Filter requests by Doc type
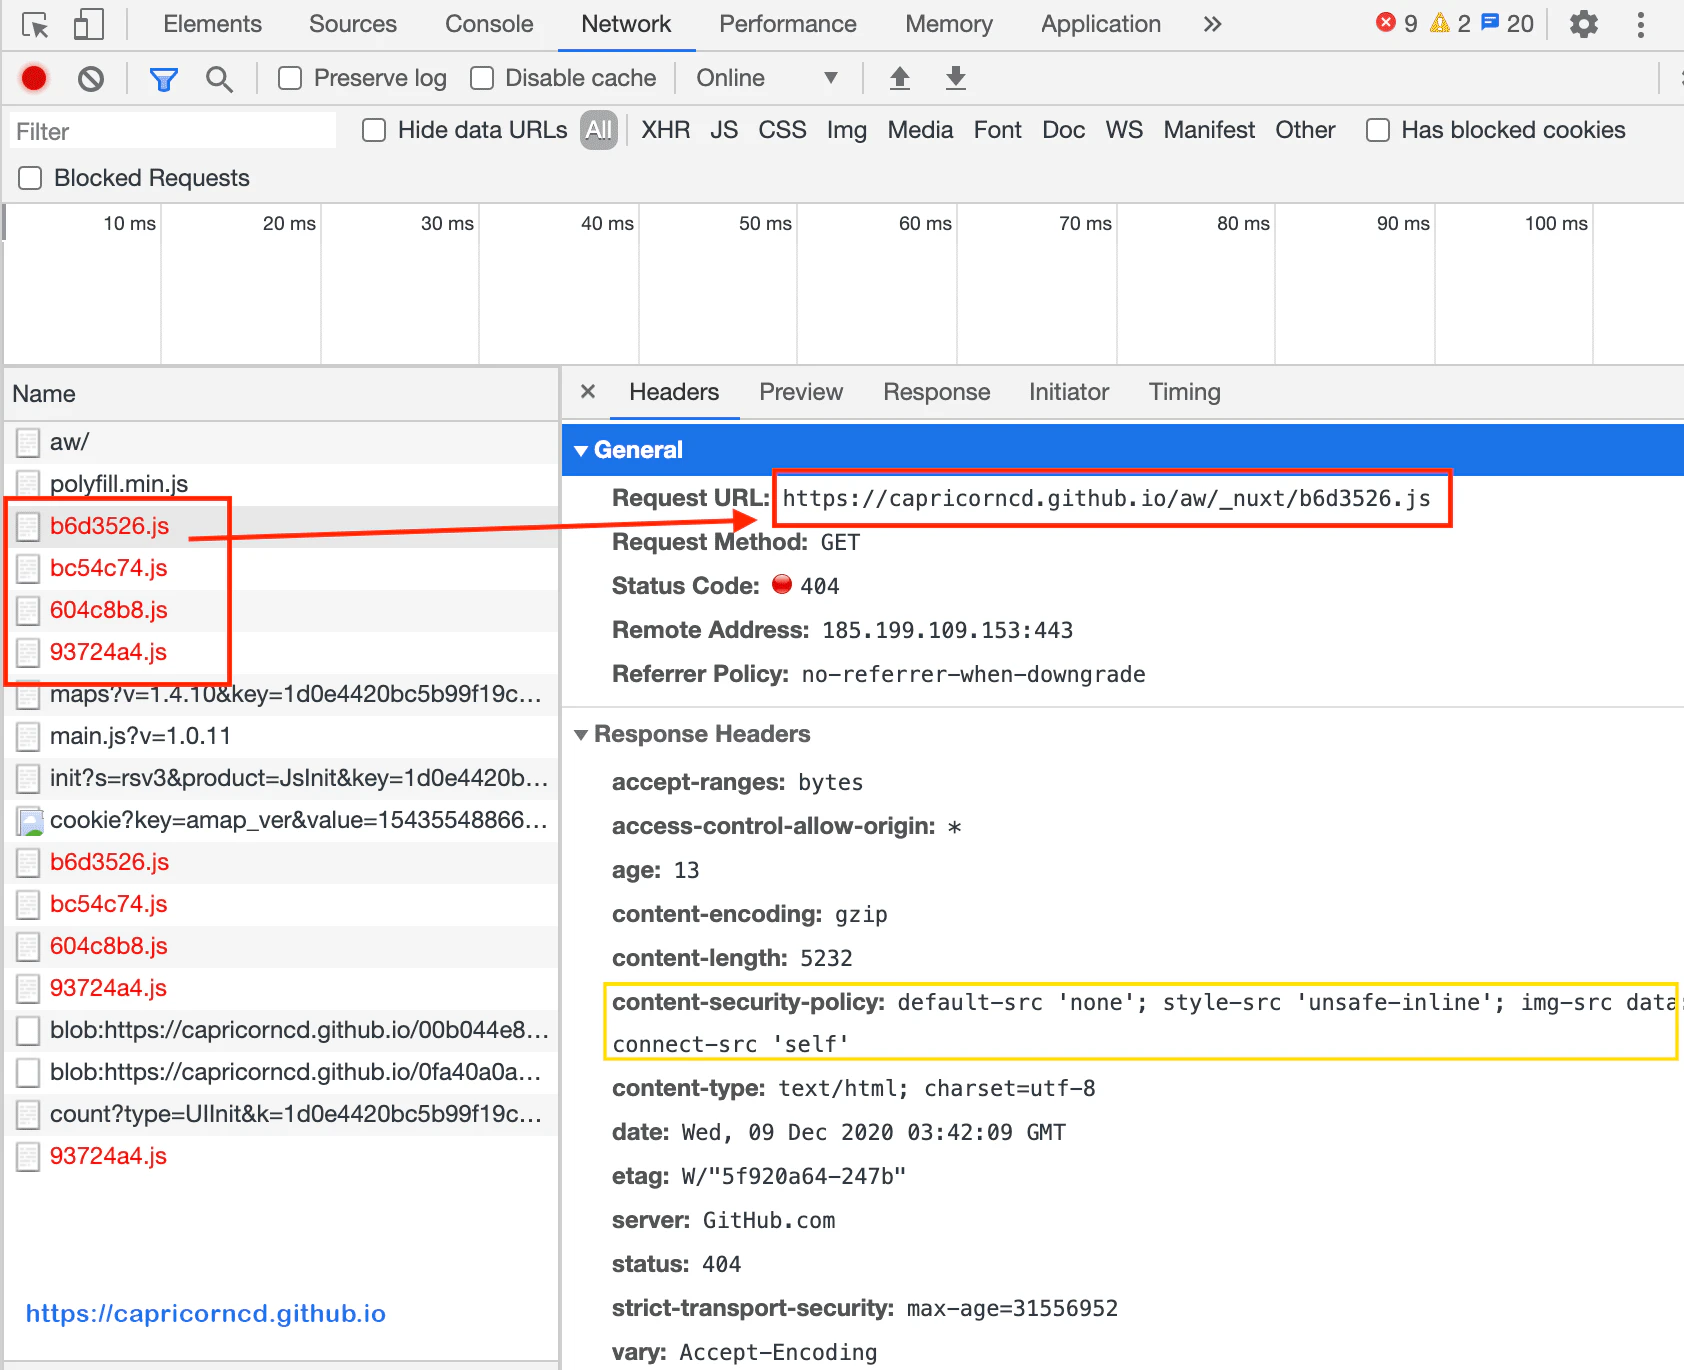The height and width of the screenshot is (1370, 1684). (x=1064, y=130)
